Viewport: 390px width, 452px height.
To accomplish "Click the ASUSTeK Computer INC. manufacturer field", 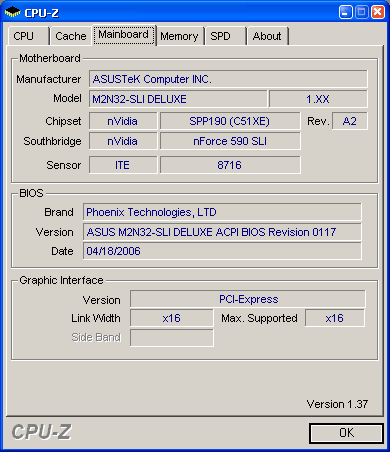I will pyautogui.click(x=228, y=79).
